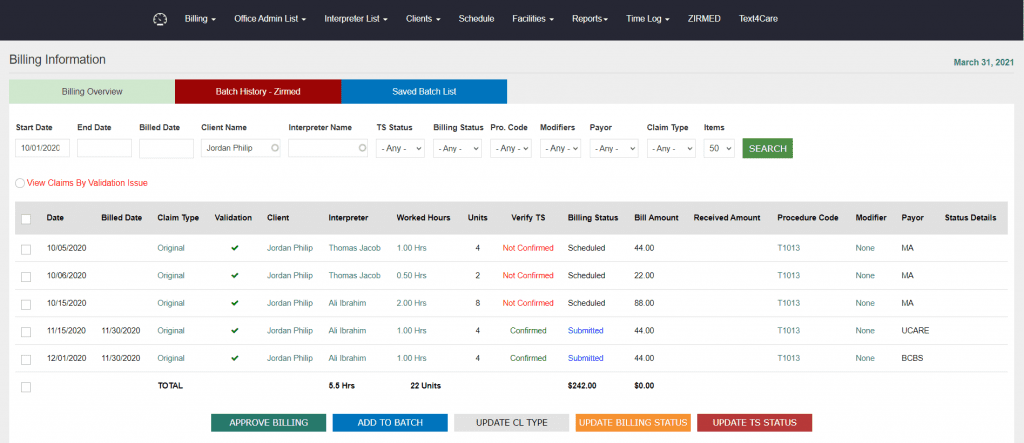Viewport: 1024px width, 443px height.
Task: Click the dashboard gauge icon in navbar
Action: pyautogui.click(x=159, y=19)
